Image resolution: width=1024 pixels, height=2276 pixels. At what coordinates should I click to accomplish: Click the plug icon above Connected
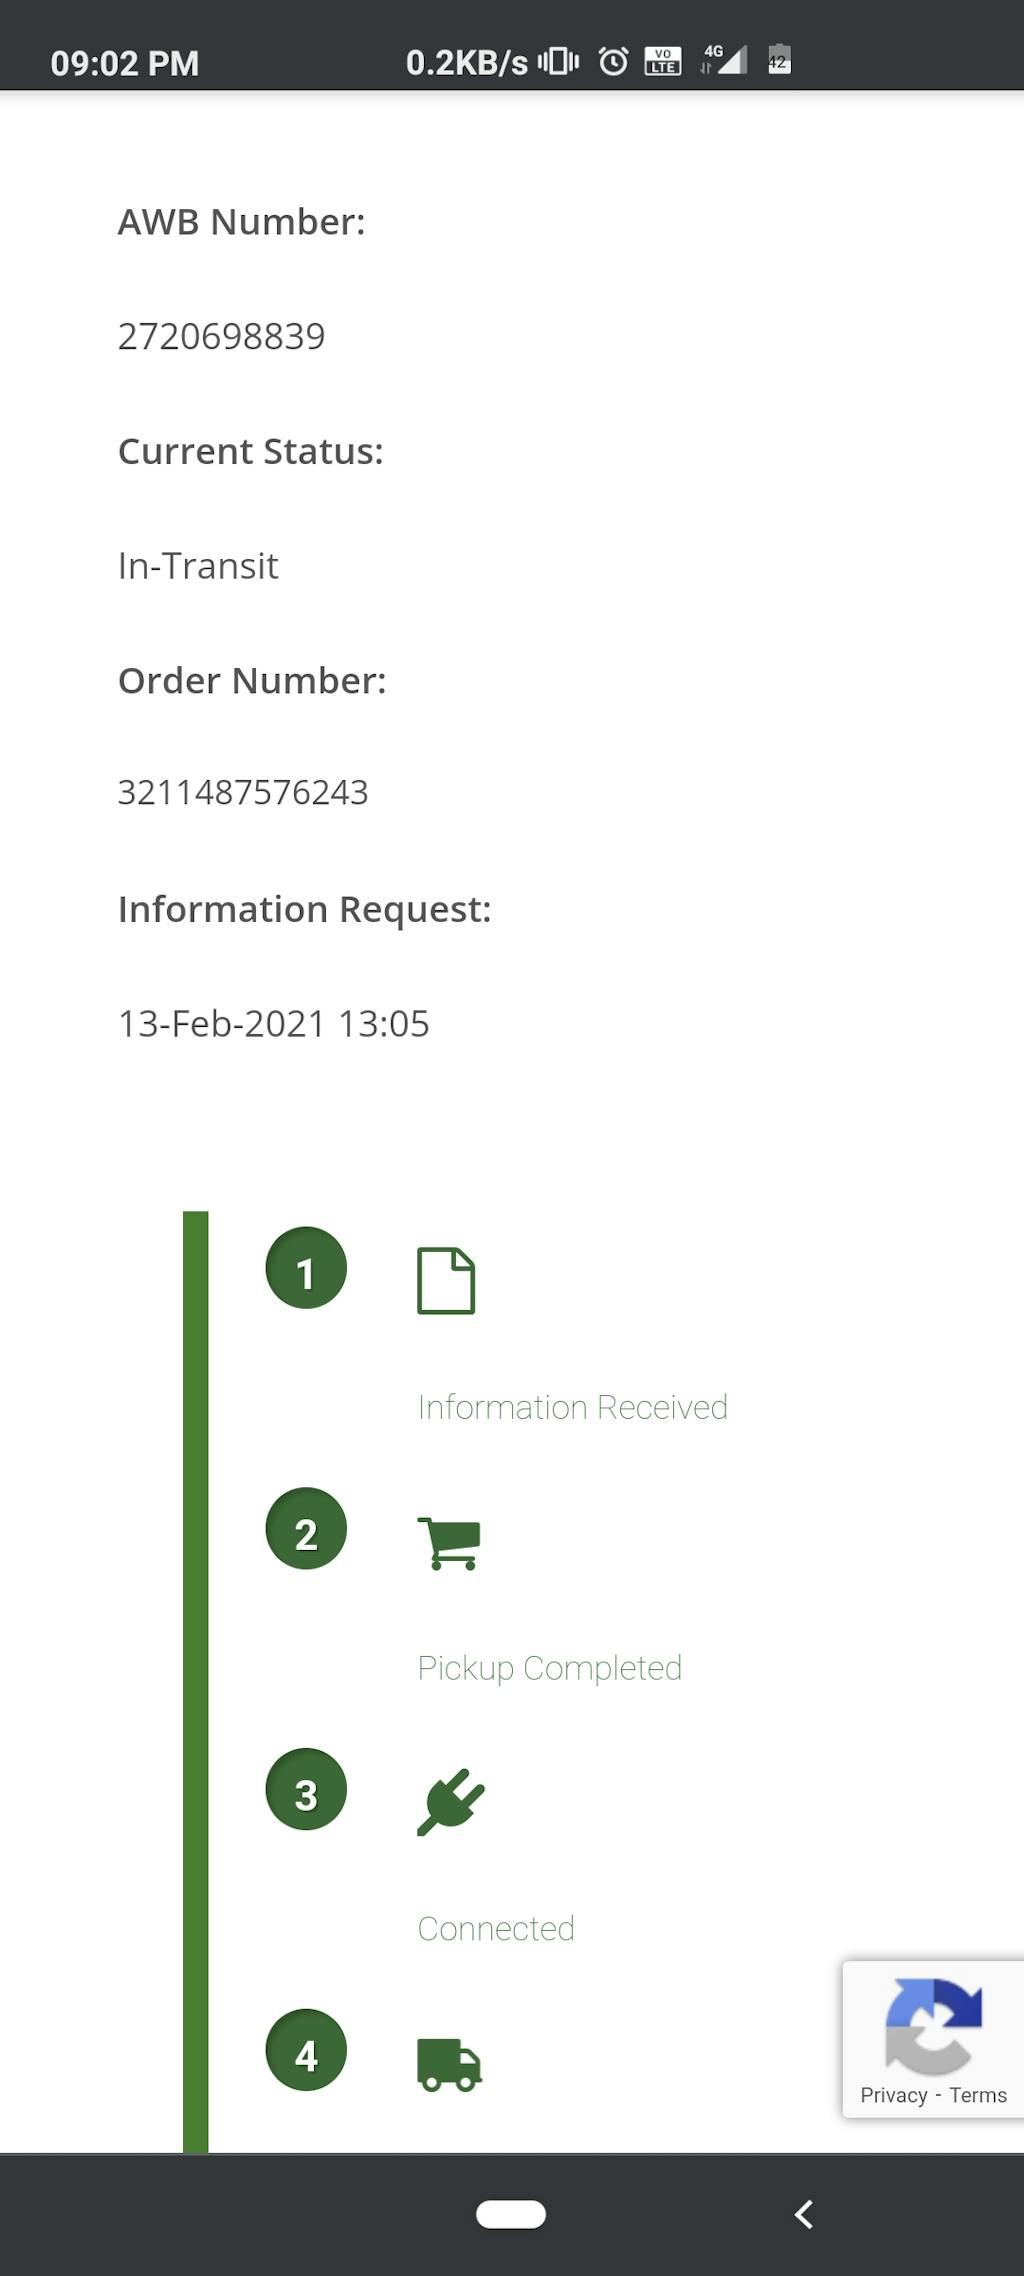point(450,1802)
